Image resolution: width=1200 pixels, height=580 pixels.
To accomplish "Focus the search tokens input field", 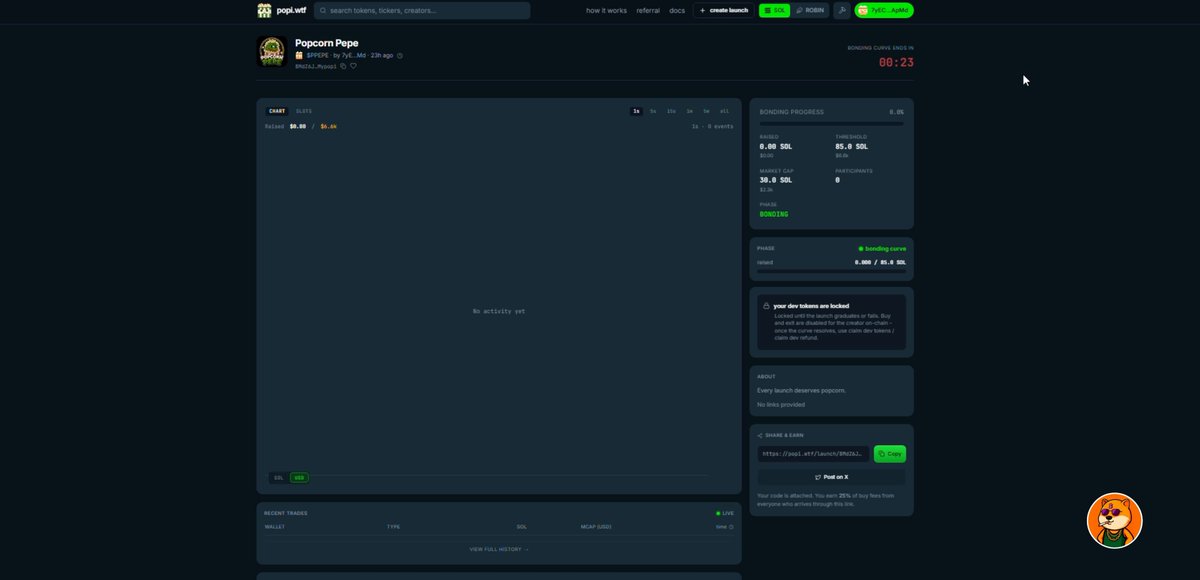I will [422, 10].
